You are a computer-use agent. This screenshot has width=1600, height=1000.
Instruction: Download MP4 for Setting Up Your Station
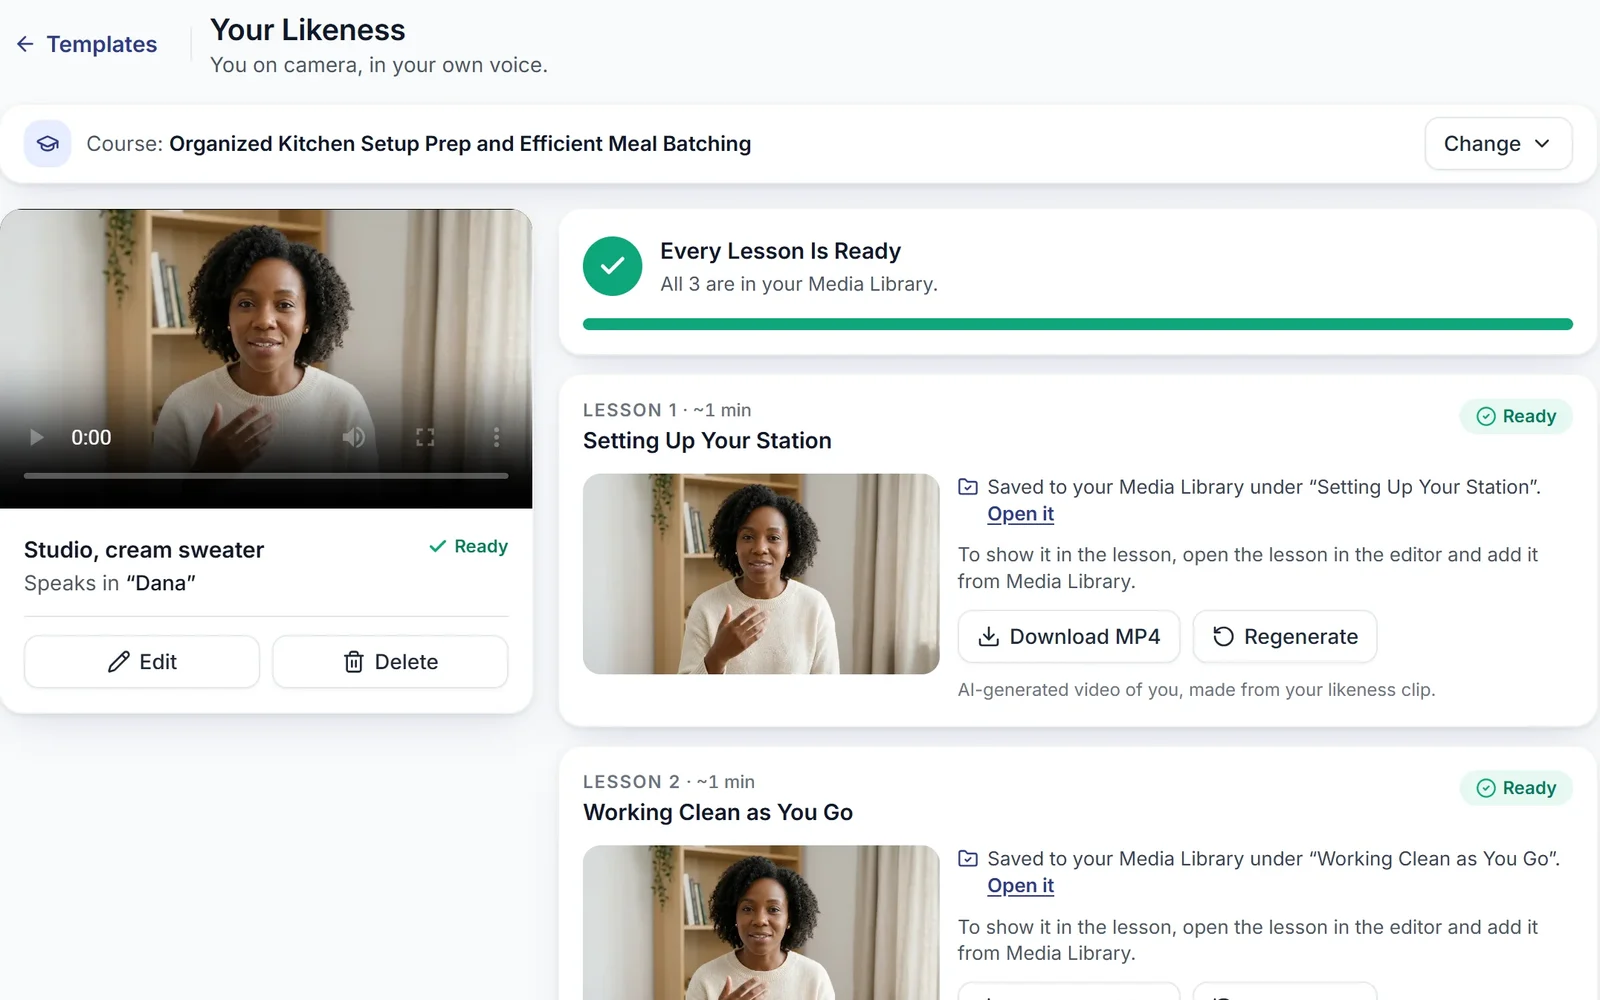(x=1069, y=637)
